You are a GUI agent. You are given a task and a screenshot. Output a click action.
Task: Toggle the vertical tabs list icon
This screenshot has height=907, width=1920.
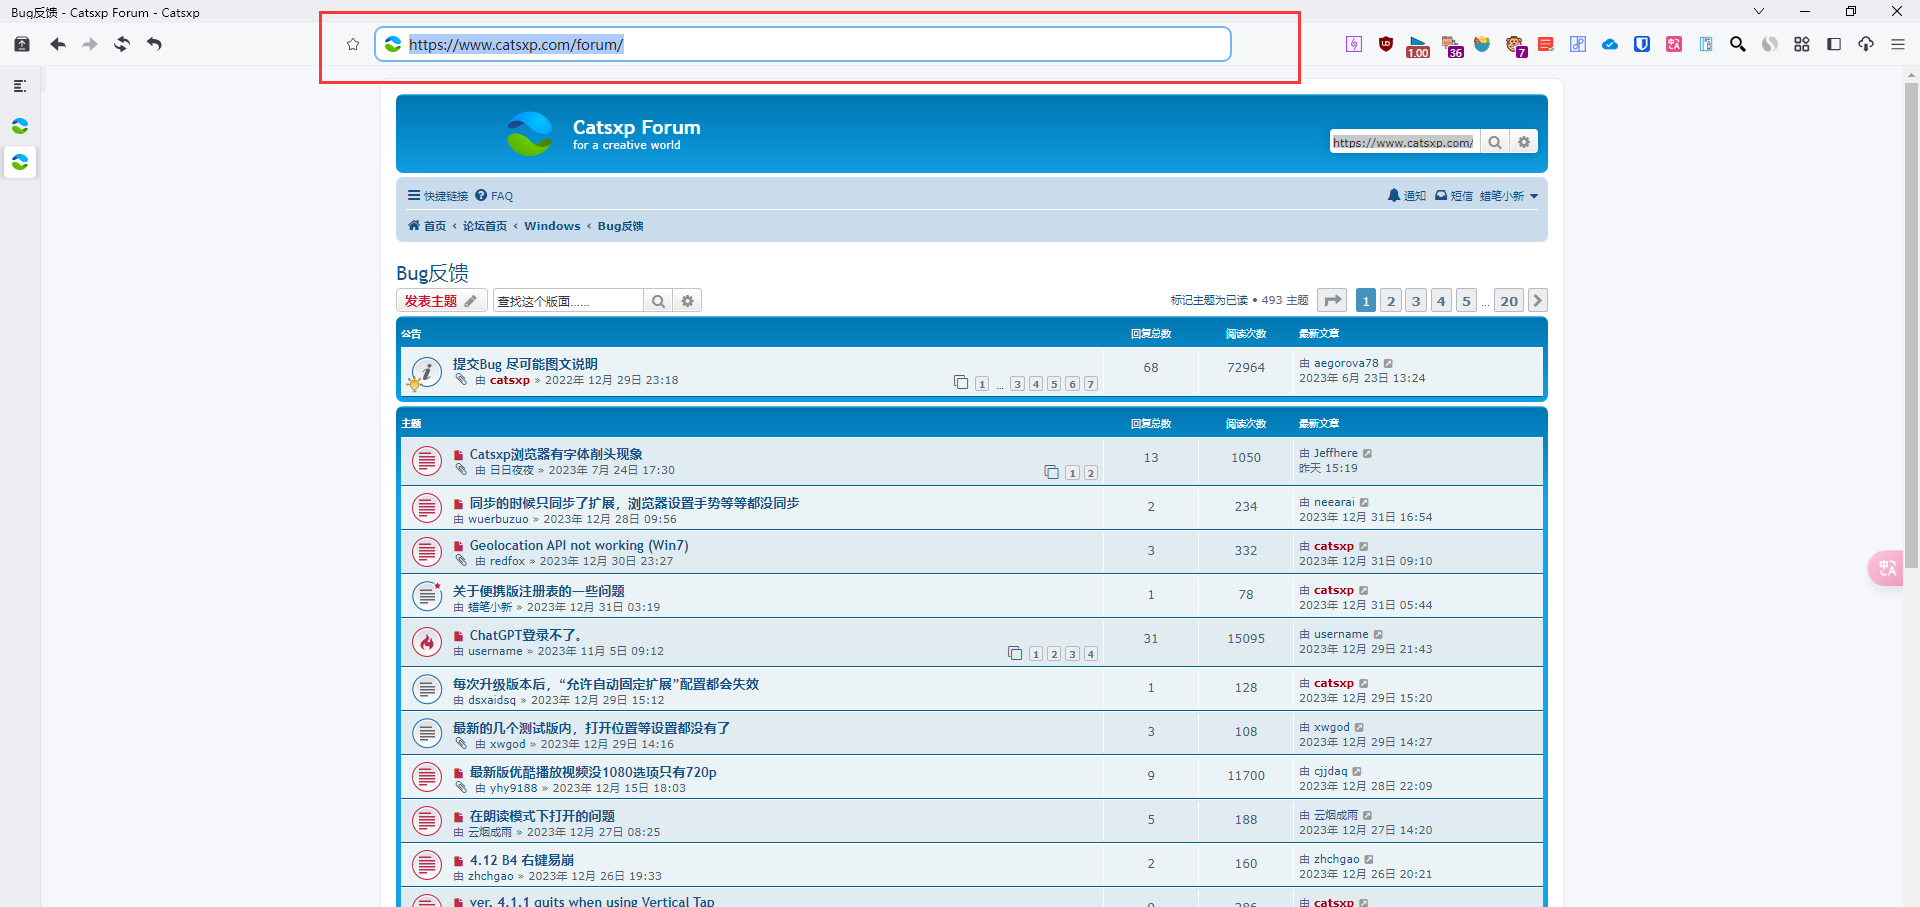point(20,86)
